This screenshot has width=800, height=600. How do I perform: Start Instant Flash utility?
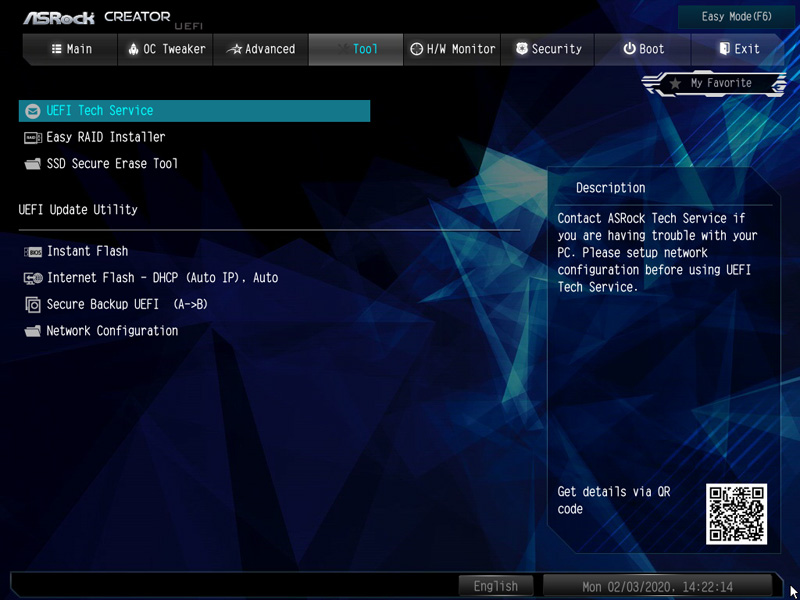coord(87,251)
